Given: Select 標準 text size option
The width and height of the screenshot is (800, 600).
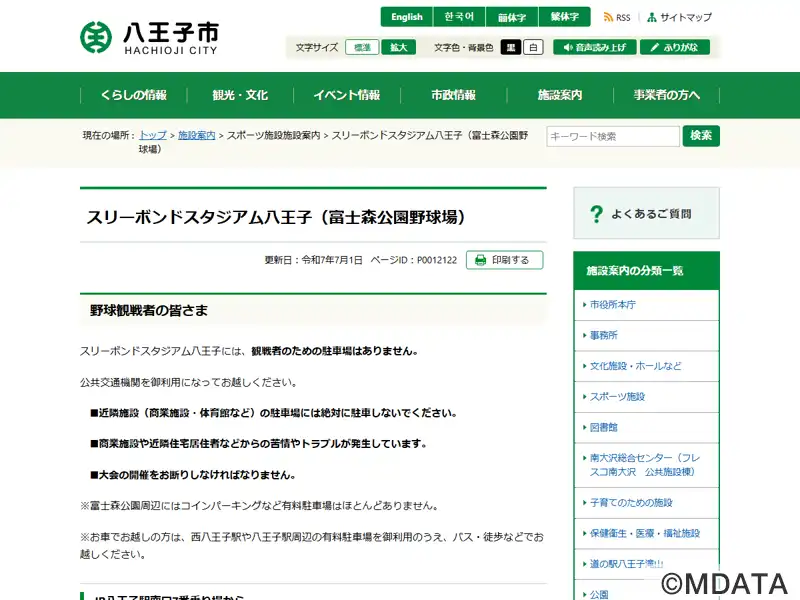Looking at the screenshot, I should coord(362,47).
